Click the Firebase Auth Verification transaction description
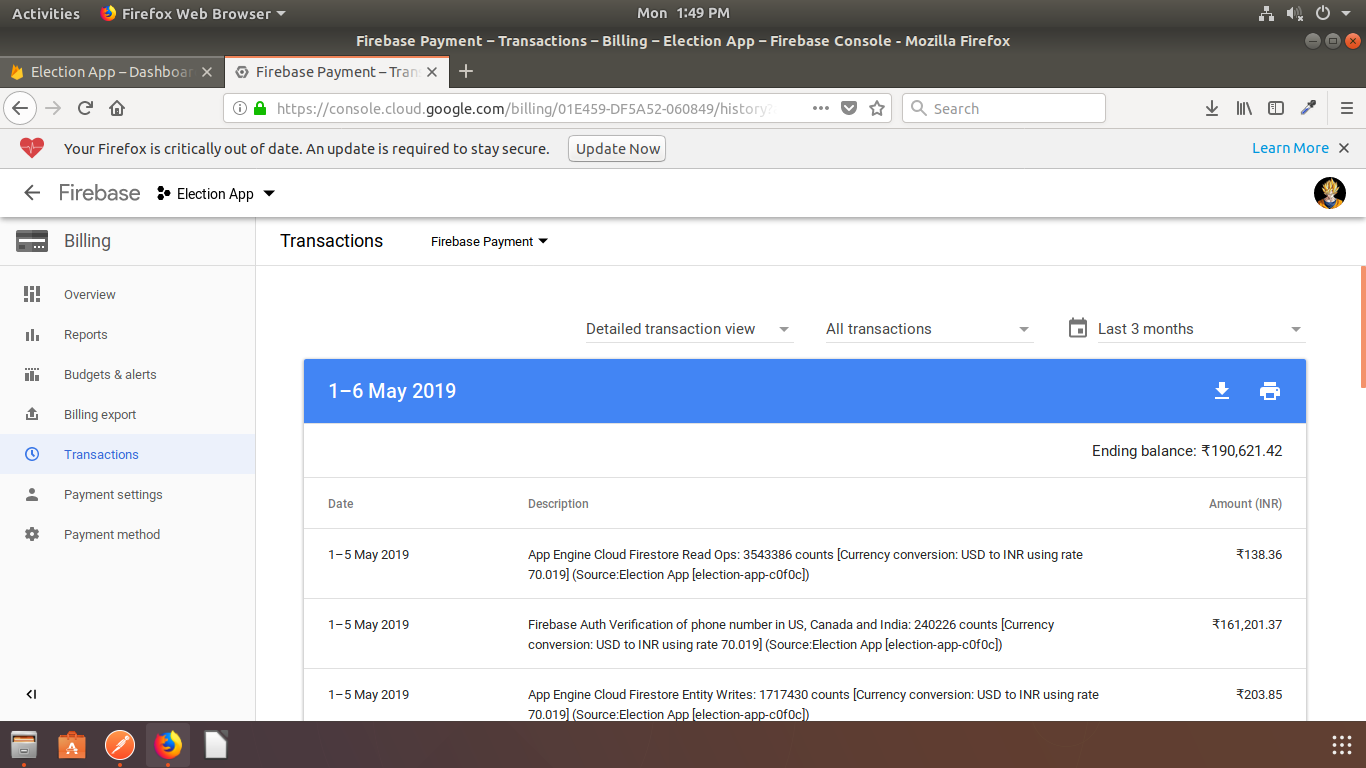 [791, 635]
